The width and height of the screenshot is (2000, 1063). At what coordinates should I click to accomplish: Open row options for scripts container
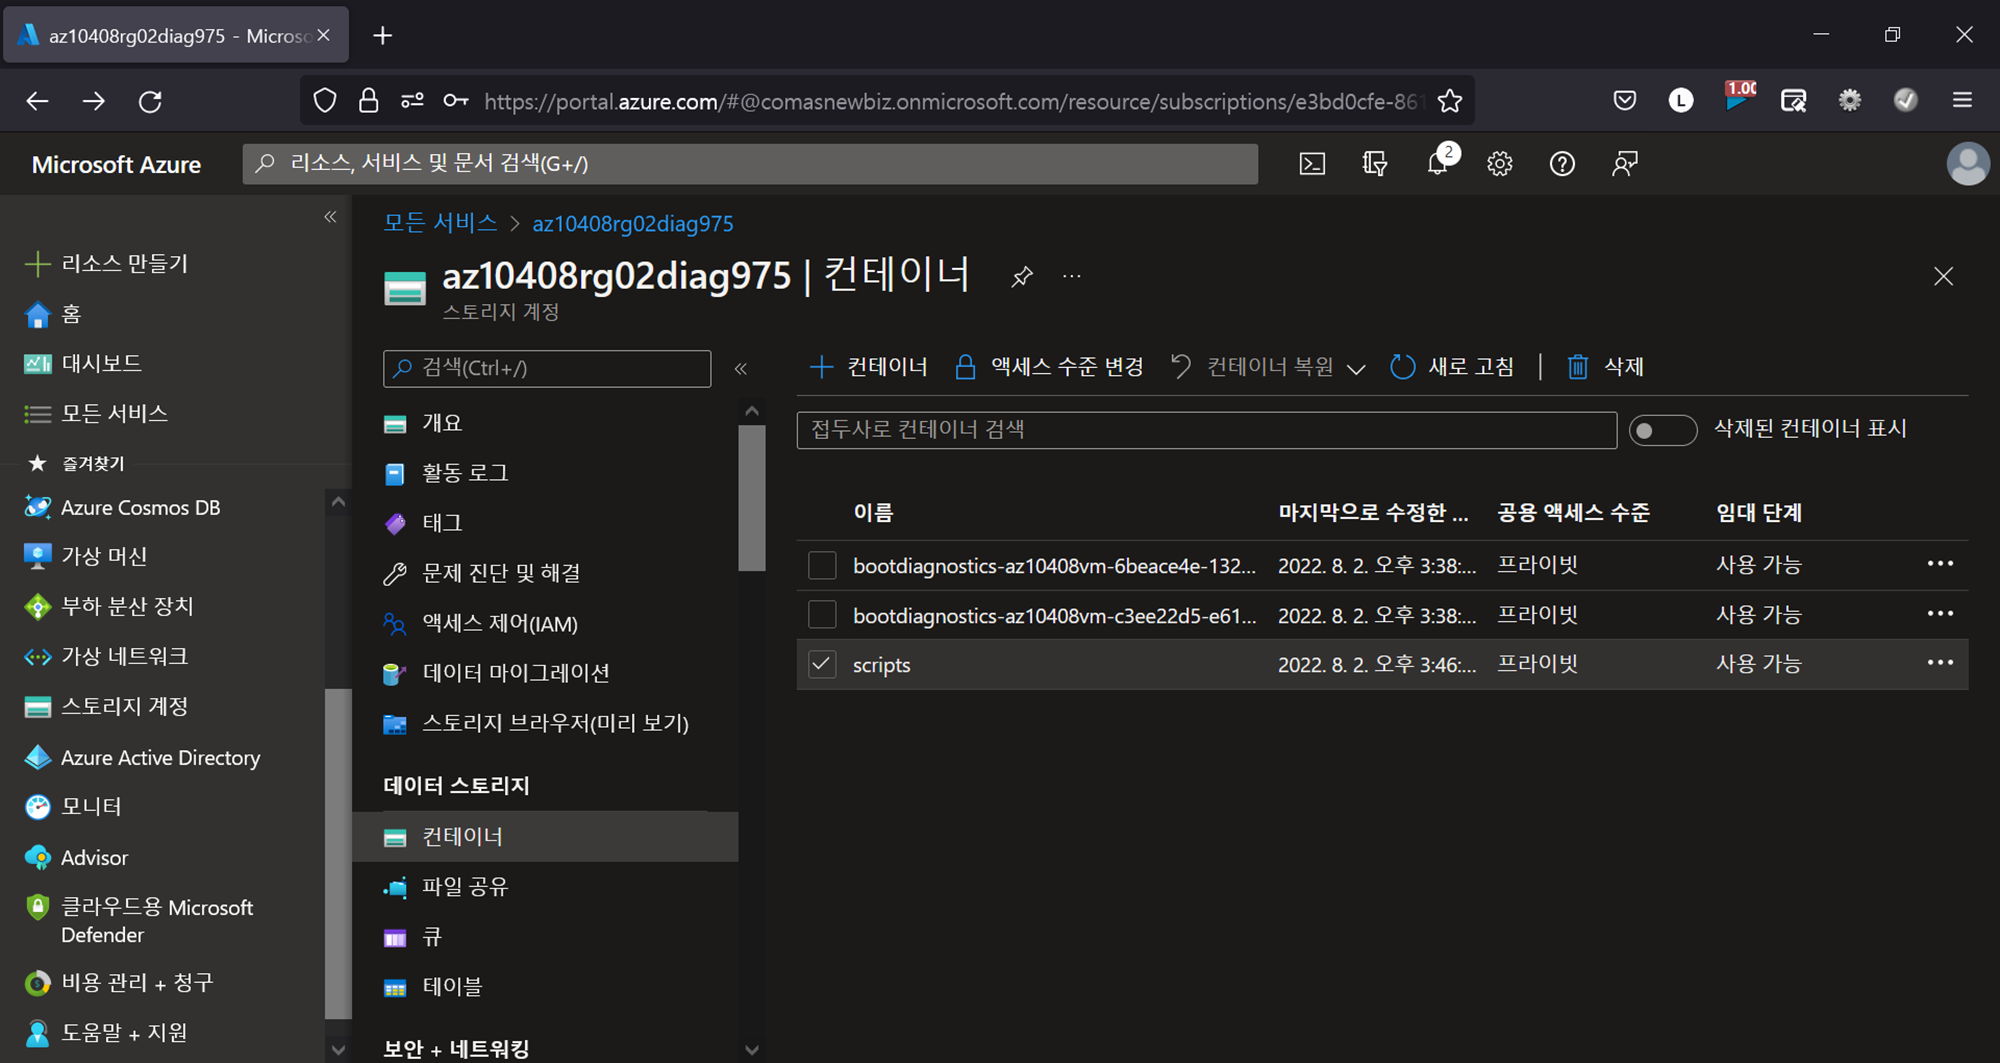(1940, 663)
